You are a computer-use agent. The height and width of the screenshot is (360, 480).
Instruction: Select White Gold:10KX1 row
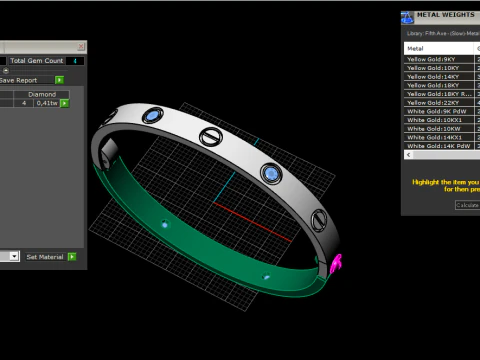coord(438,120)
